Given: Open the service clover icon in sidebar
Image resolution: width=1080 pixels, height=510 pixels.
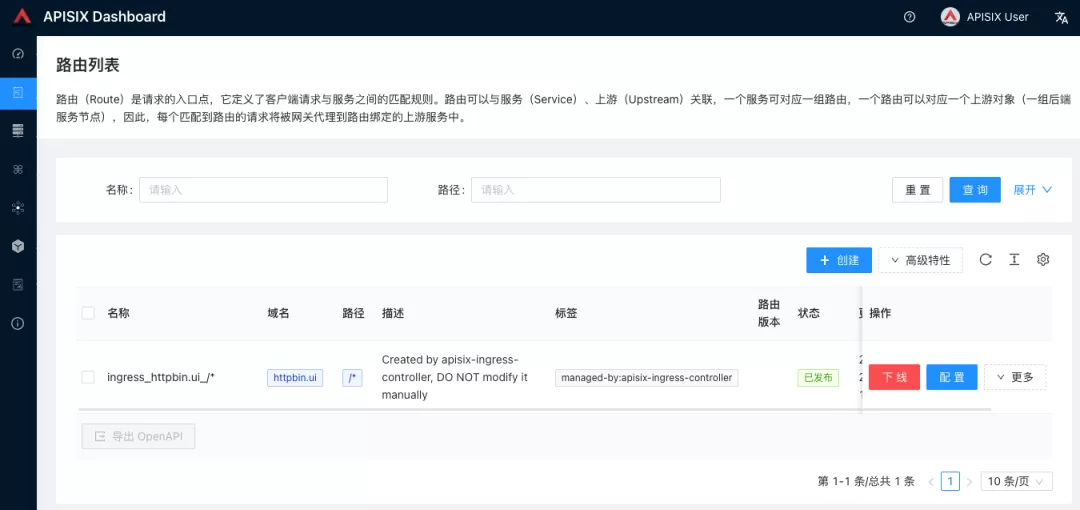Looking at the screenshot, I should click(x=19, y=170).
